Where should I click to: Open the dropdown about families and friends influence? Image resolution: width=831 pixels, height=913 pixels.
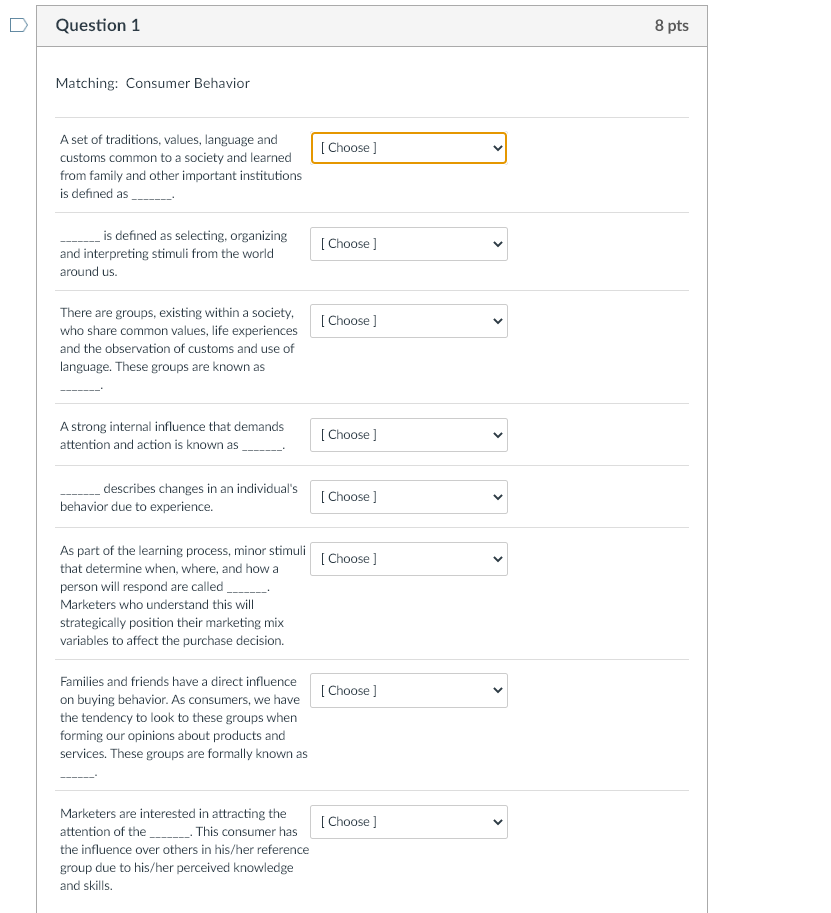click(x=408, y=690)
